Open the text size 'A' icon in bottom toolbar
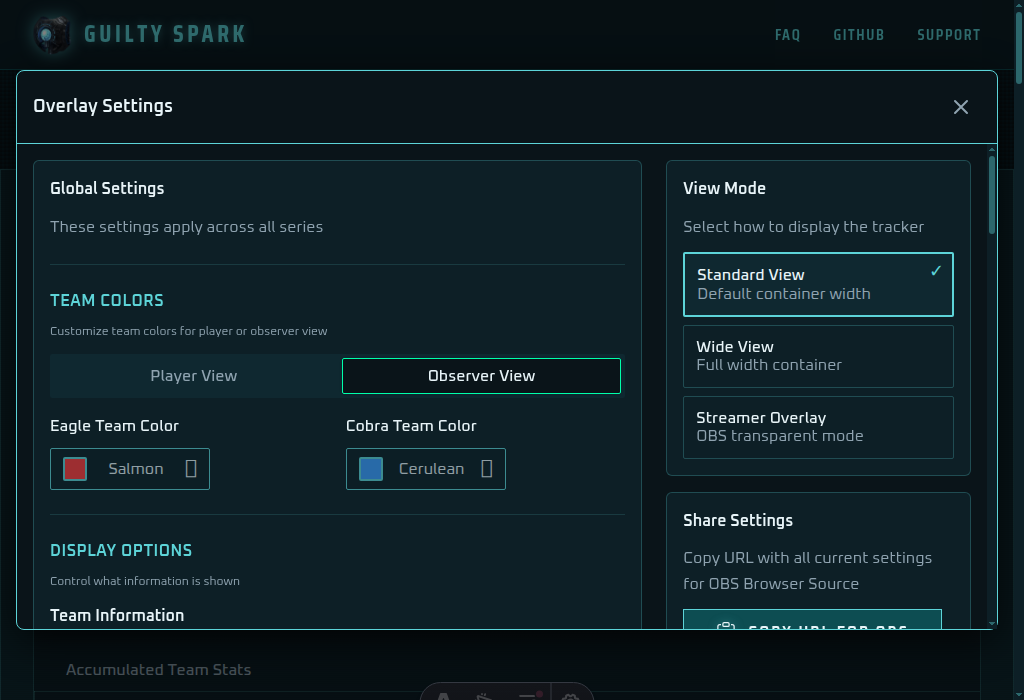Viewport: 1024px width, 700px height. tap(443, 697)
